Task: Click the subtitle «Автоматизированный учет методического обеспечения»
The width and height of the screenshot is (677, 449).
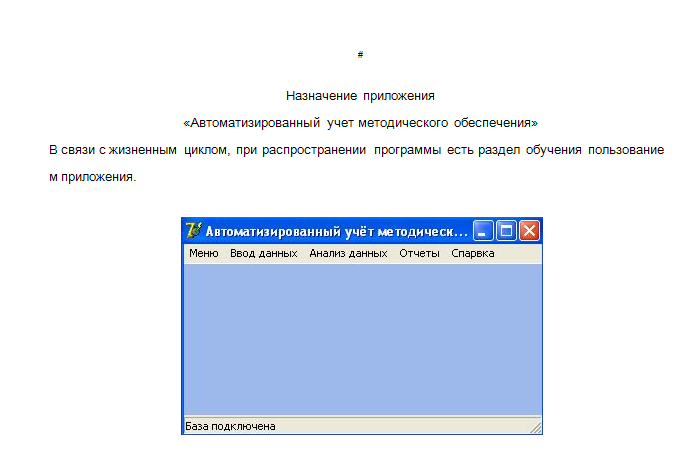Action: click(x=360, y=123)
